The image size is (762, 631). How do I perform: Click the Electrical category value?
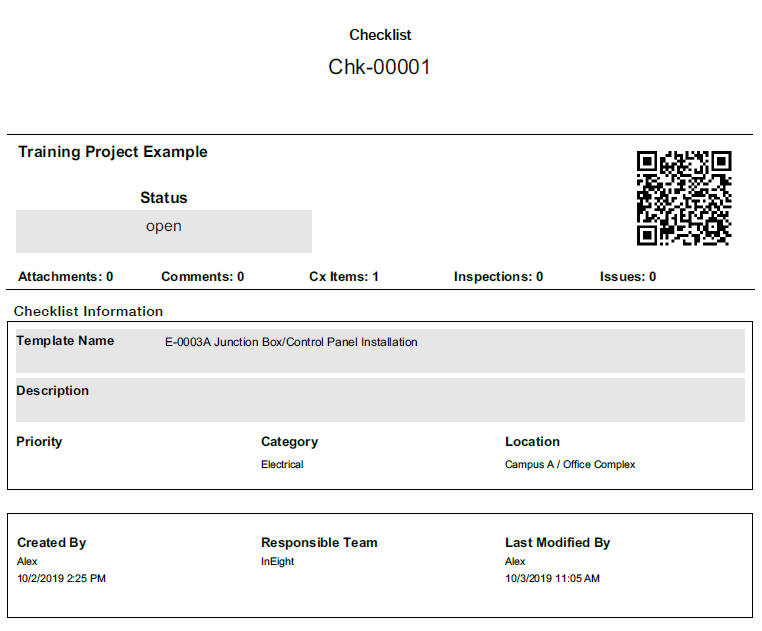coord(282,465)
